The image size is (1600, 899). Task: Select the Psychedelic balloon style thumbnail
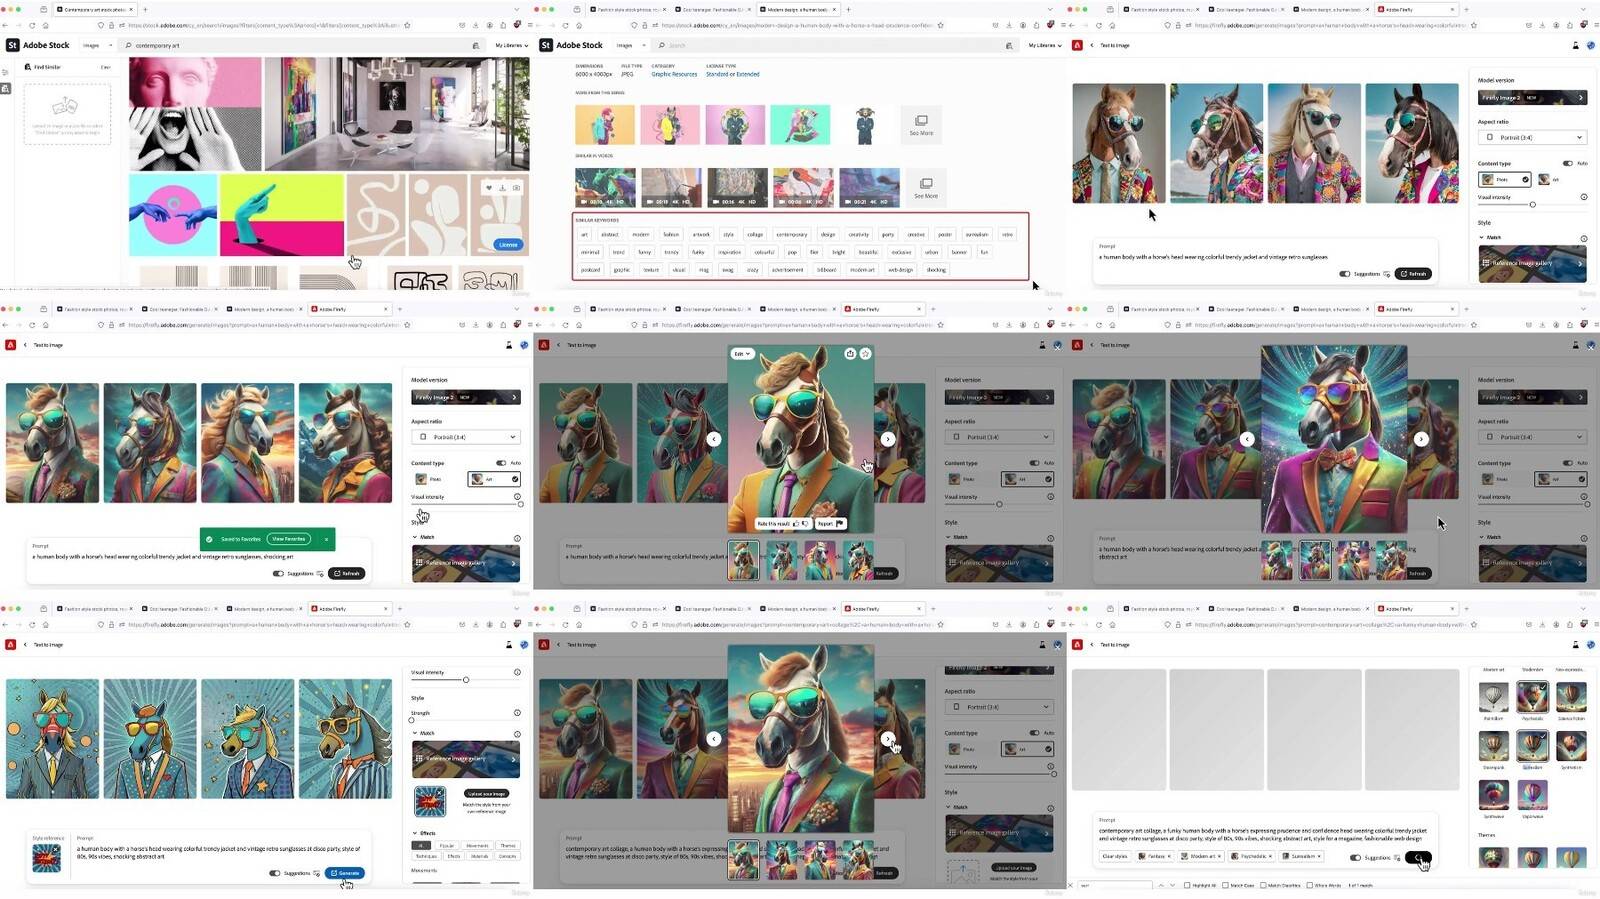click(x=1532, y=696)
